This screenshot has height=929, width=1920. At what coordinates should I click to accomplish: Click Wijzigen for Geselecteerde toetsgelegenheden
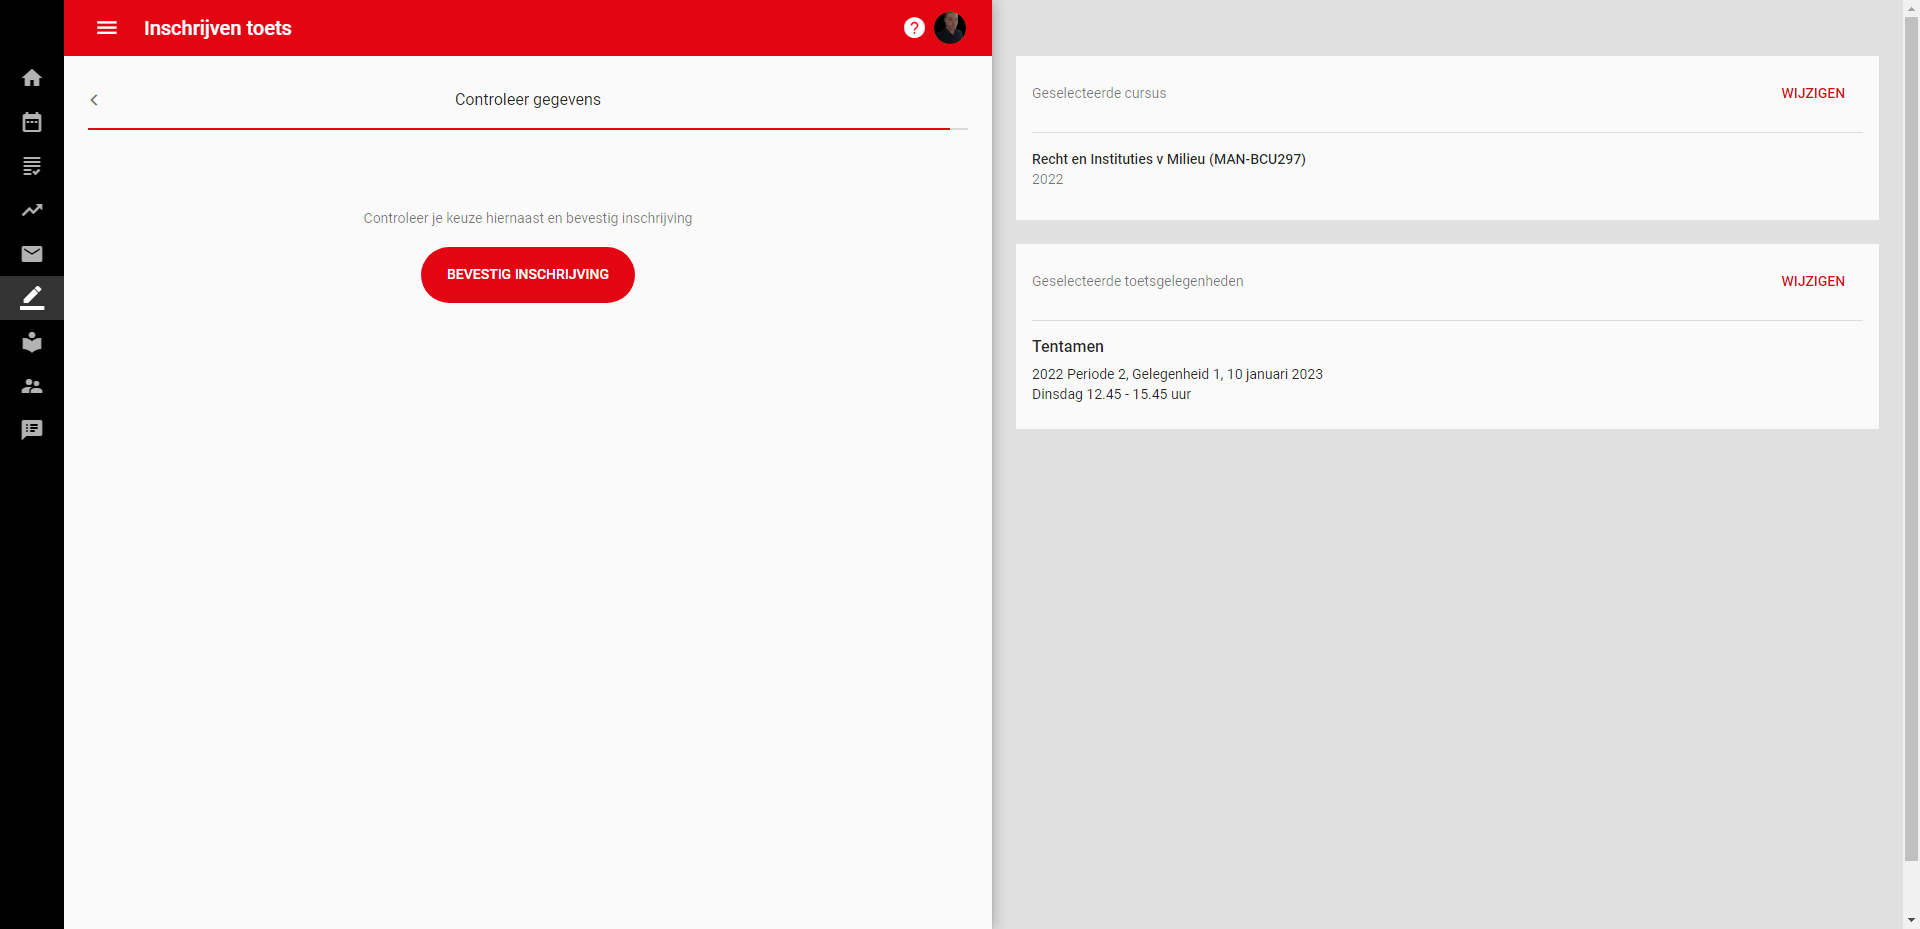[1812, 281]
